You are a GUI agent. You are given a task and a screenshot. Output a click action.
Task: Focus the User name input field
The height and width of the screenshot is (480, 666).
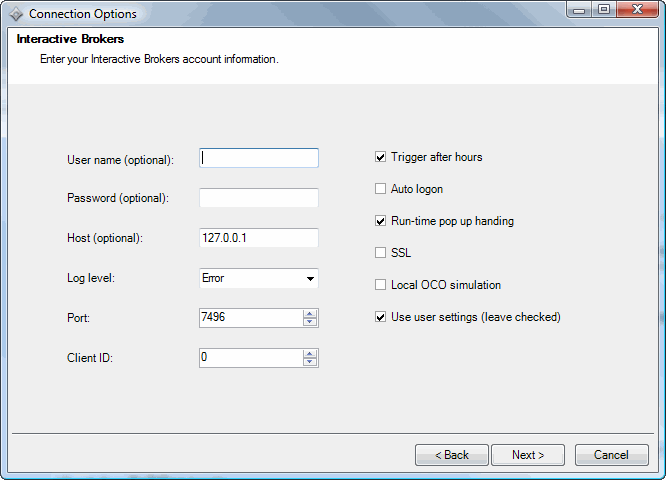tap(259, 158)
